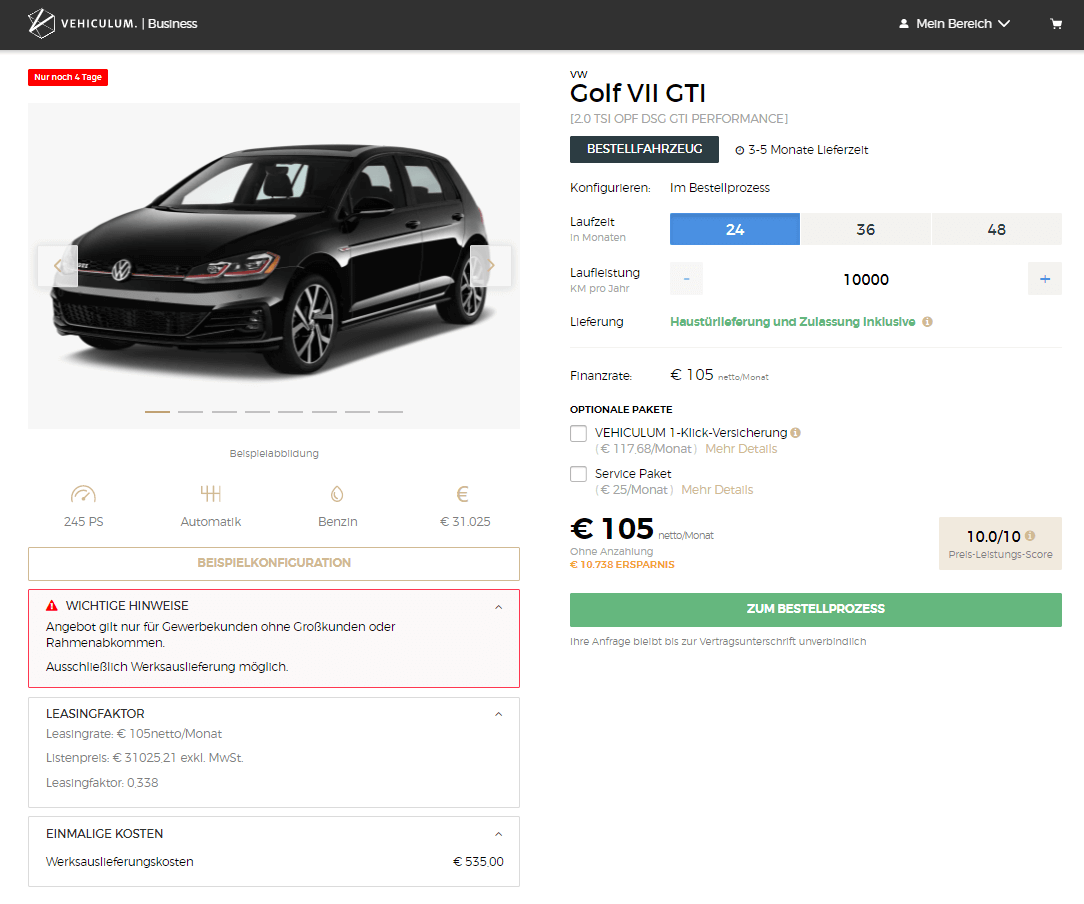The image size is (1084, 904).
Task: Collapse the Einmalige Kosten section
Action: 498,834
